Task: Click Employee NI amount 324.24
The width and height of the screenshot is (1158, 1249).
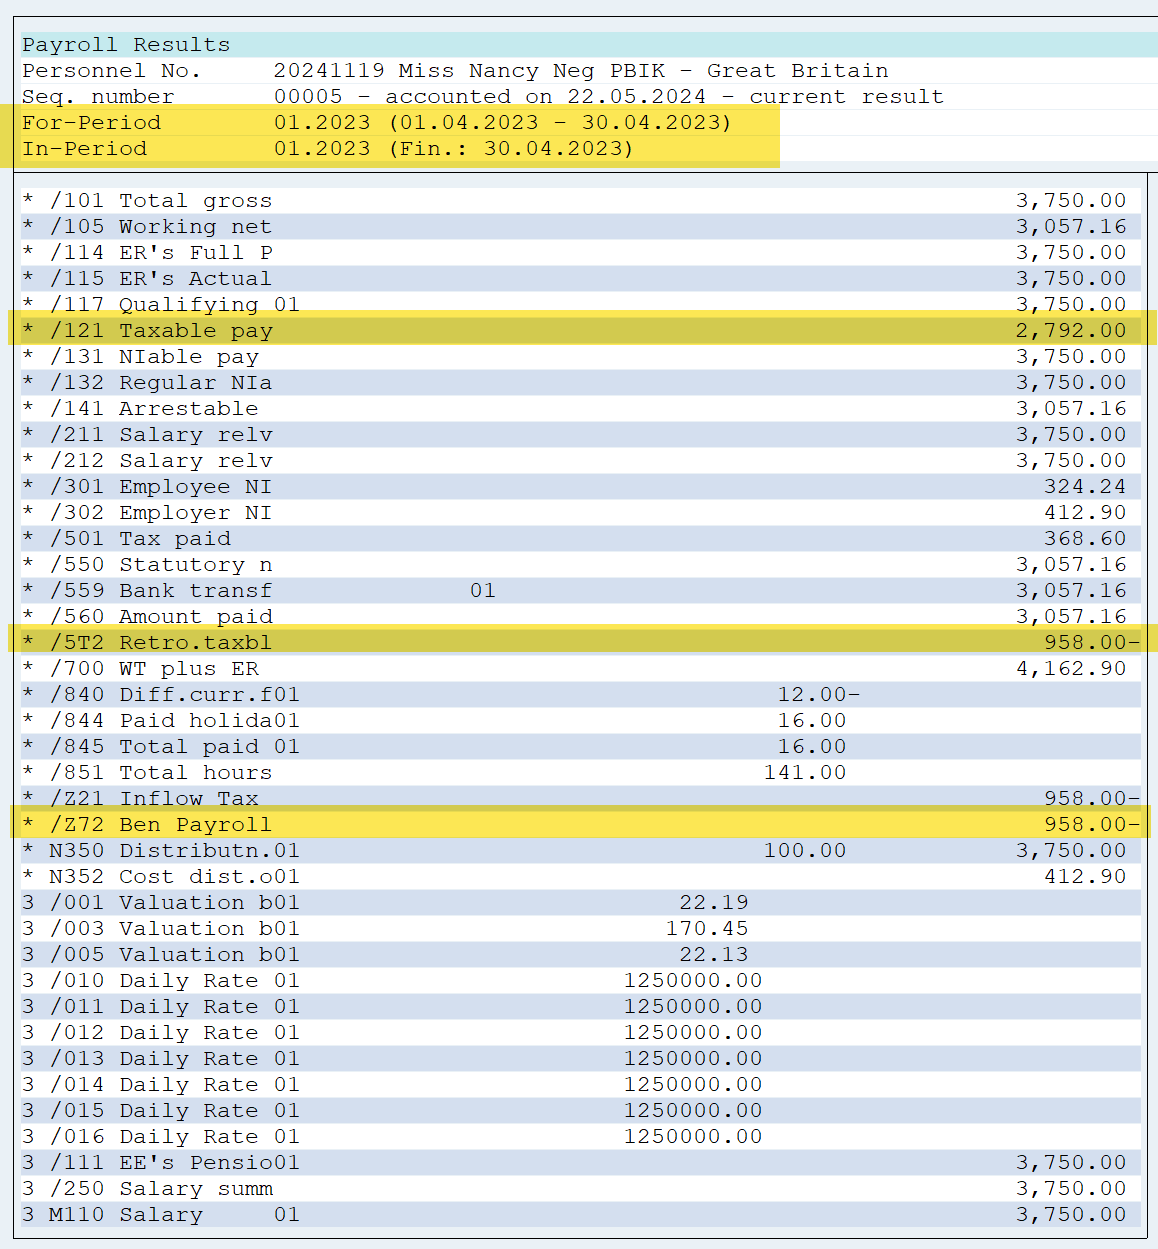Action: pos(1085,487)
